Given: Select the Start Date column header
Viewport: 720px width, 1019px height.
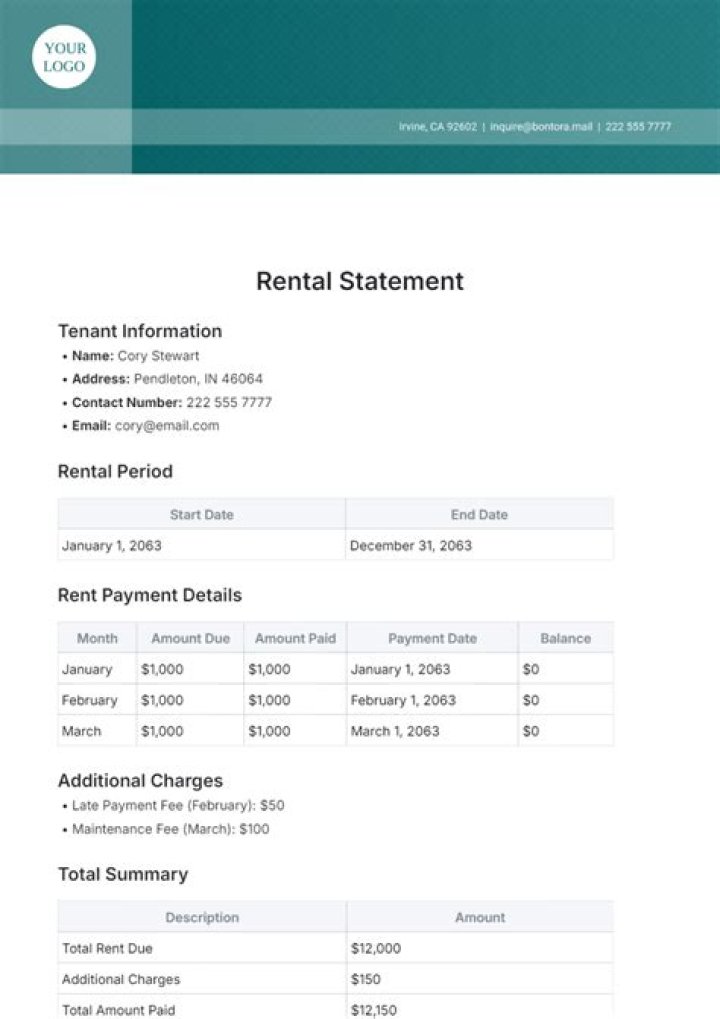Looking at the screenshot, I should pyautogui.click(x=201, y=515).
